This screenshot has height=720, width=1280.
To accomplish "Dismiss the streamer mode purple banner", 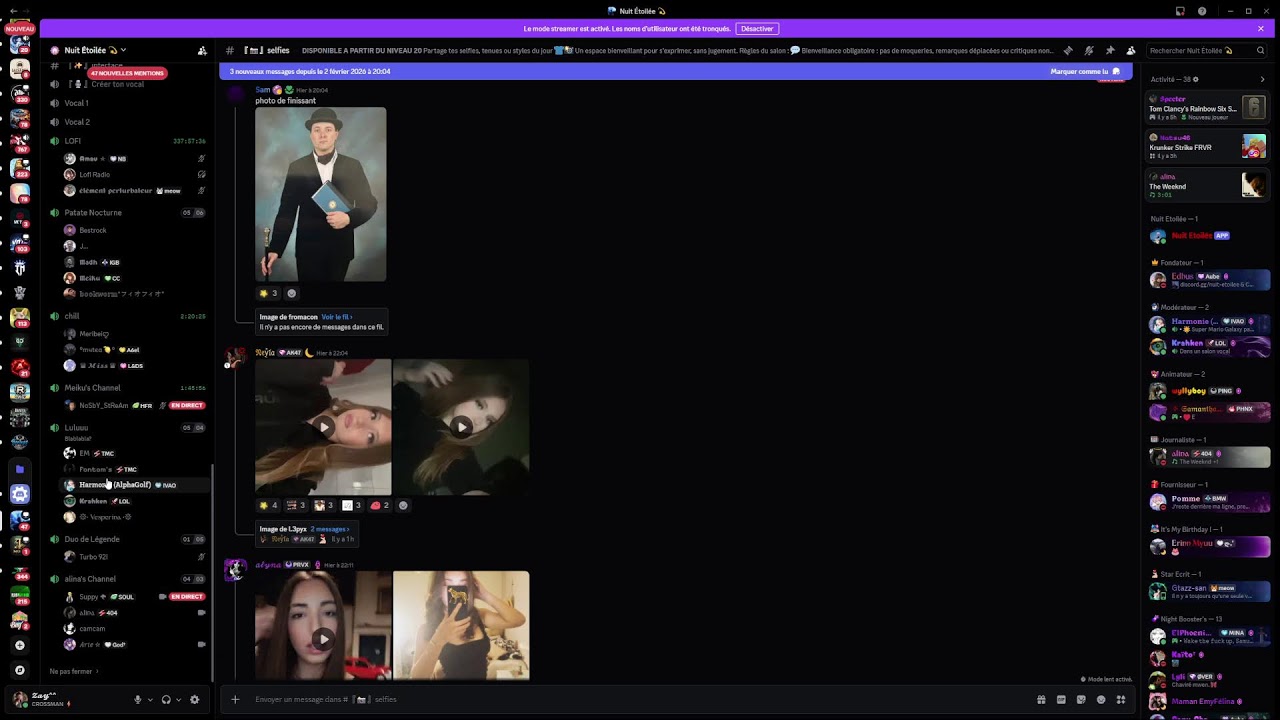I will 1260,29.
